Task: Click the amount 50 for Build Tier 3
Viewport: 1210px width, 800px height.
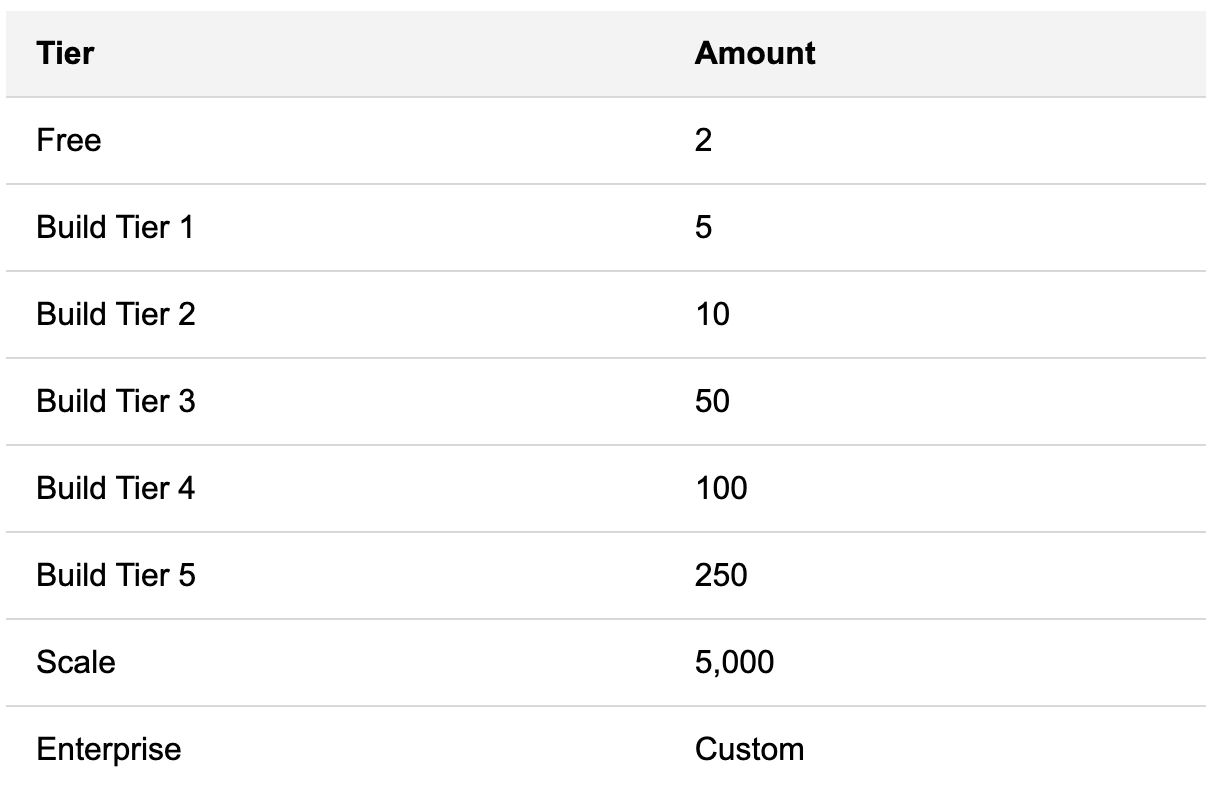Action: [x=712, y=401]
